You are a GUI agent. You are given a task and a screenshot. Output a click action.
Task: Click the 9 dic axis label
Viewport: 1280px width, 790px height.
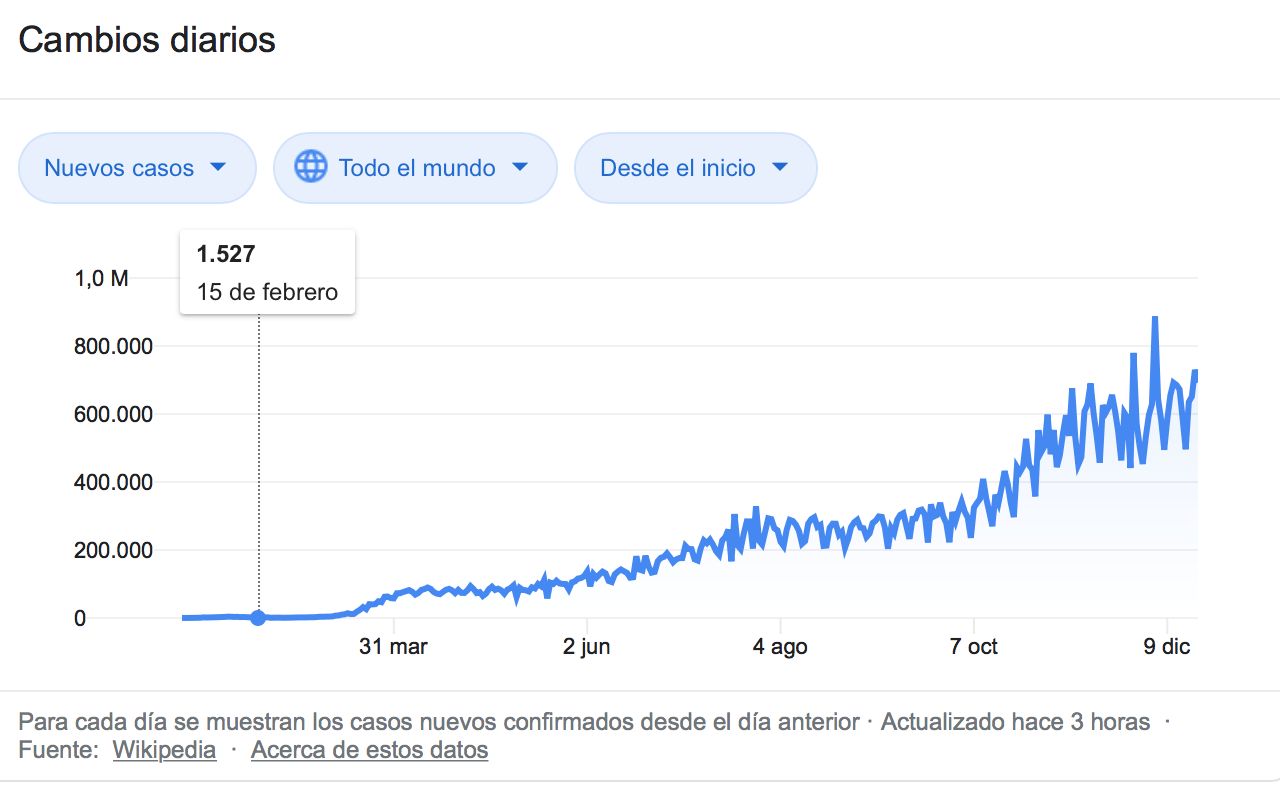(1167, 647)
